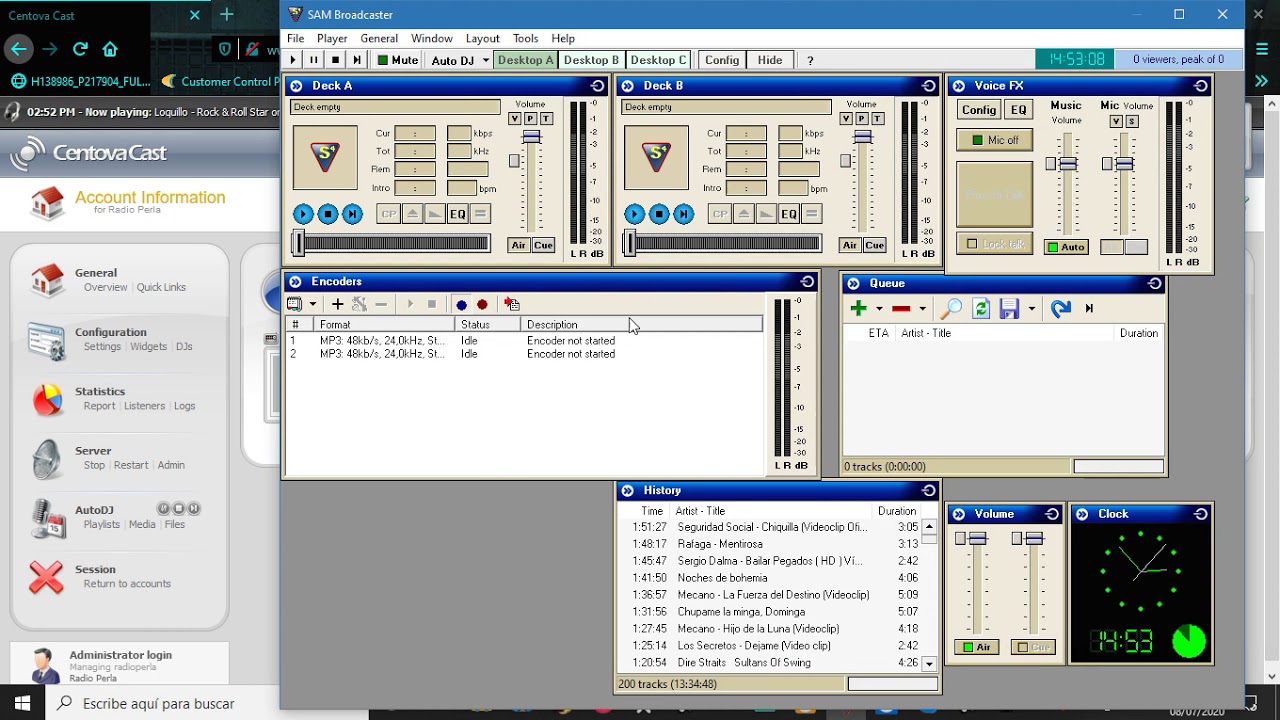Viewport: 1280px width, 720px height.
Task: Open the Player menu
Action: (x=332, y=38)
